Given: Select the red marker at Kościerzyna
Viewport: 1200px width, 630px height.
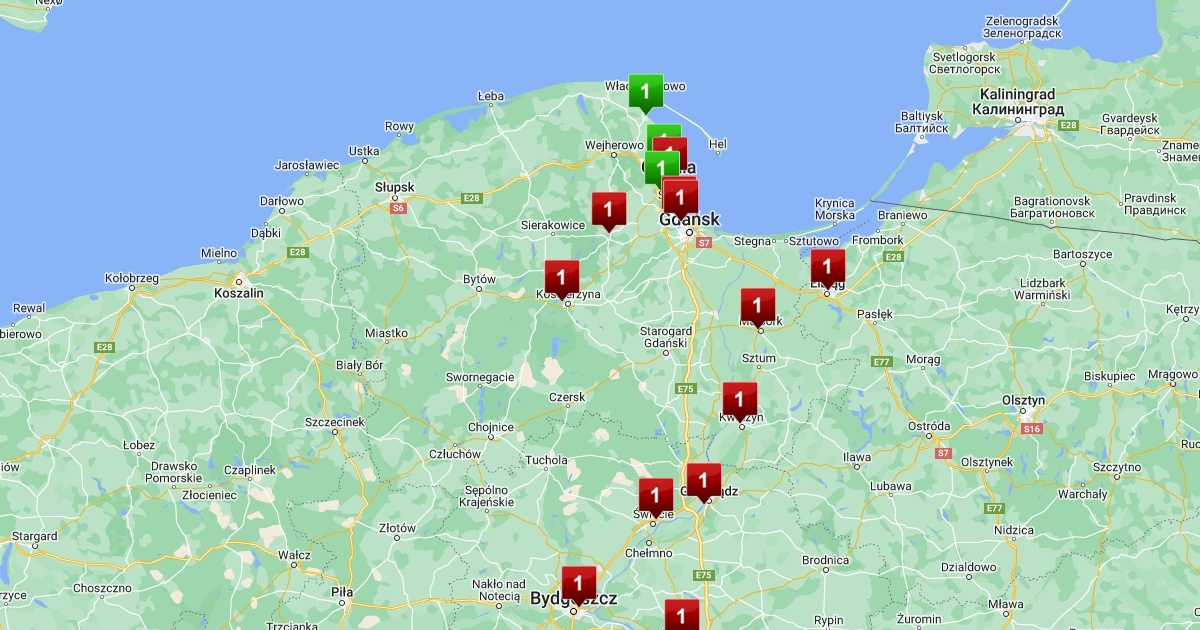Looking at the screenshot, I should pyautogui.click(x=561, y=277).
